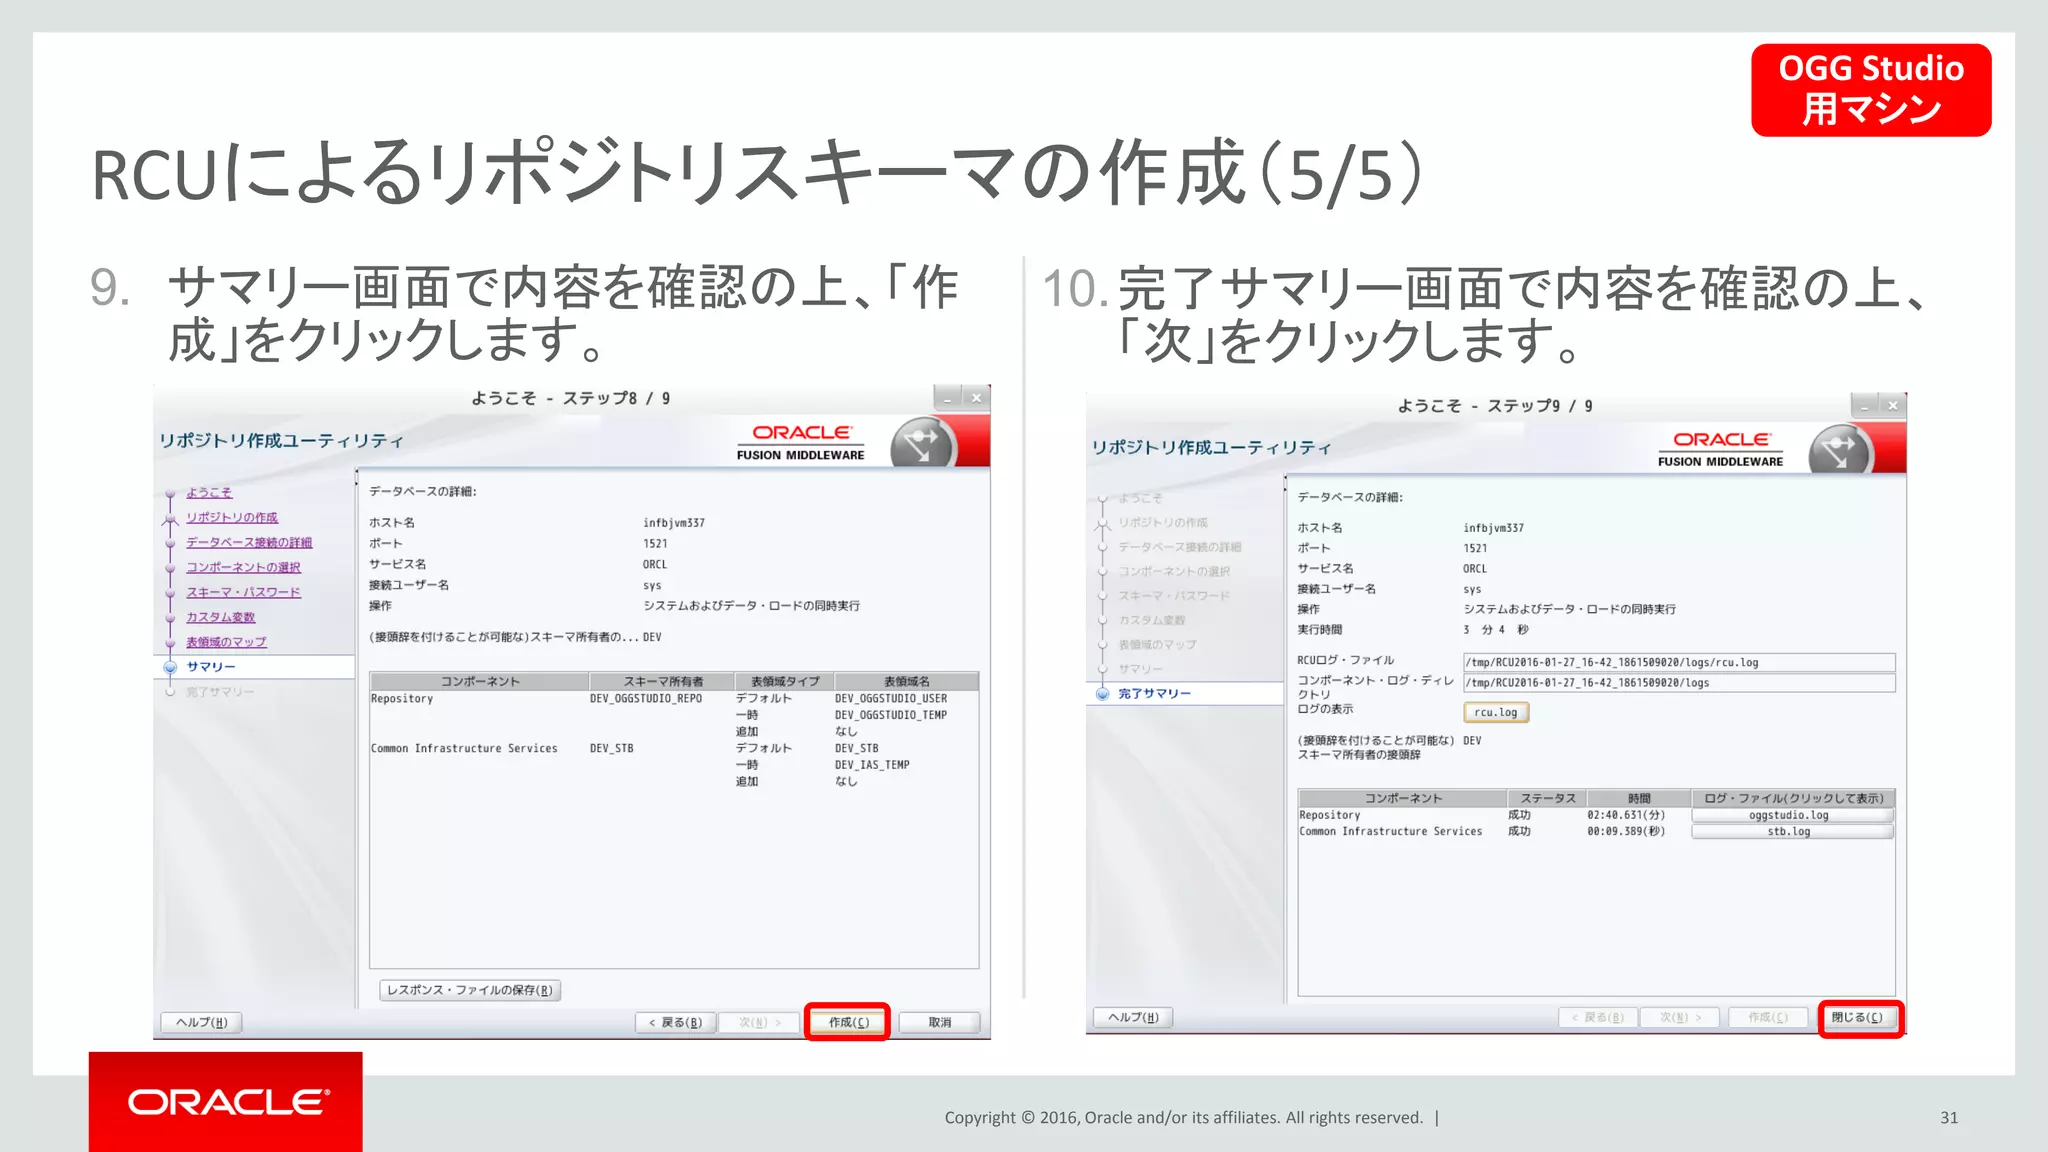The height and width of the screenshot is (1152, 2048).
Task: Click DEV_OGGSTUDIO_USER tablespace cell
Action: pos(891,698)
